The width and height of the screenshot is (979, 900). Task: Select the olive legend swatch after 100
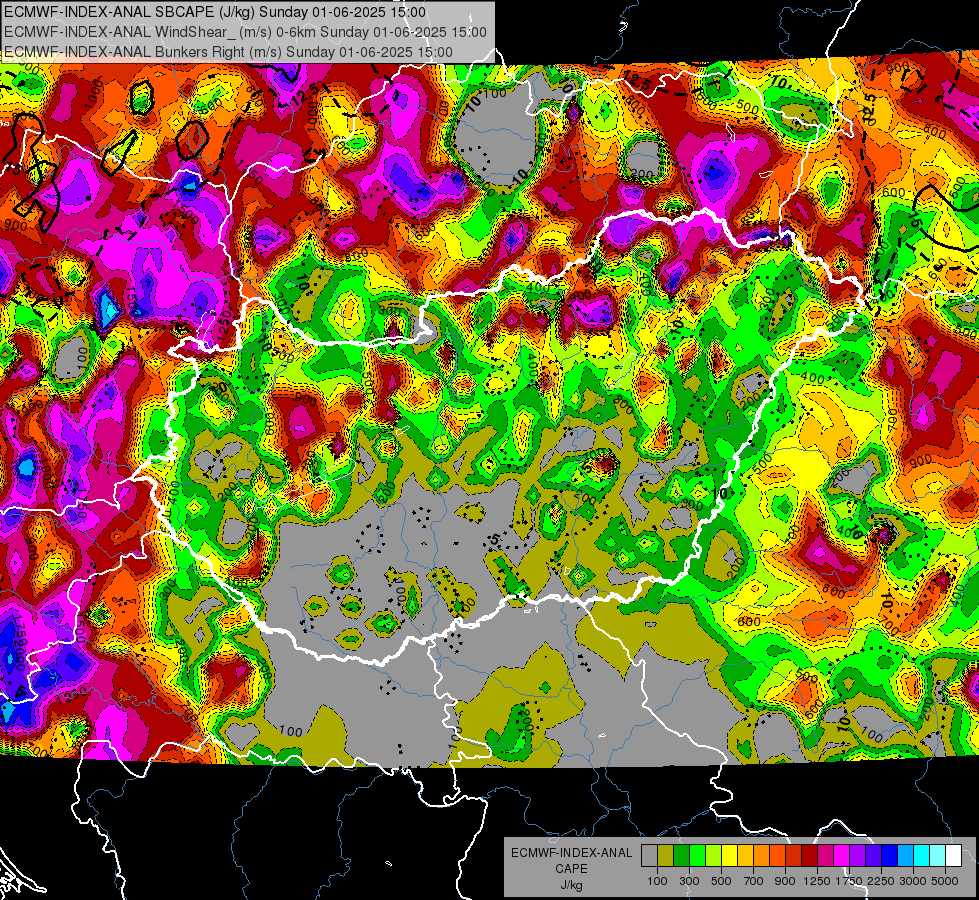[666, 855]
